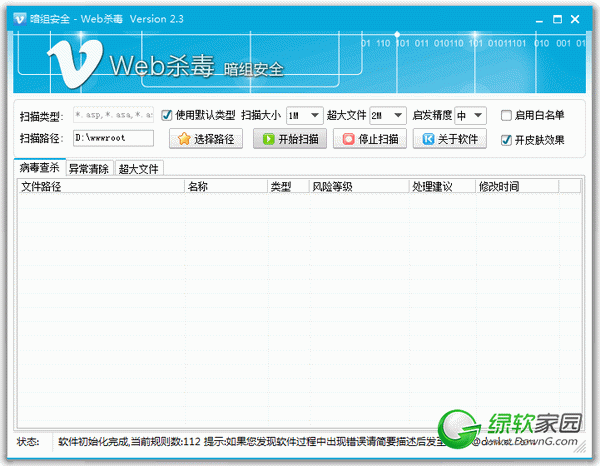The image size is (600, 466).
Task: Click the red stop icon on 停止扫描
Action: click(x=349, y=138)
